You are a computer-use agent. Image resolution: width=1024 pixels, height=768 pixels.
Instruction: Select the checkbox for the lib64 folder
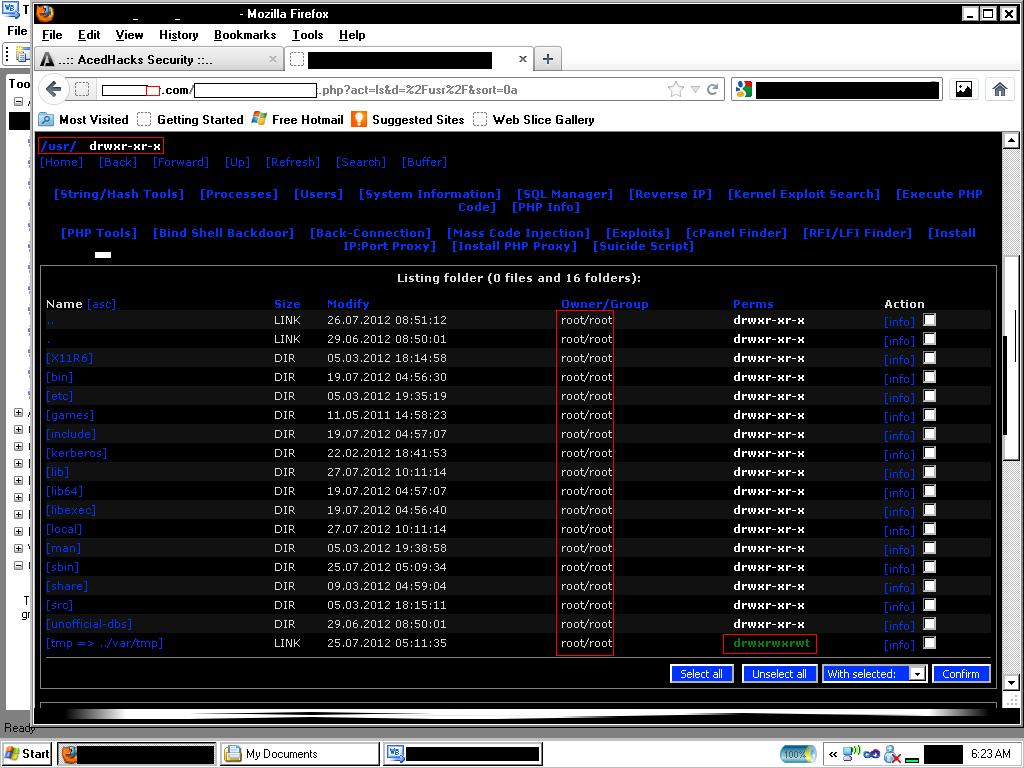[x=929, y=490]
